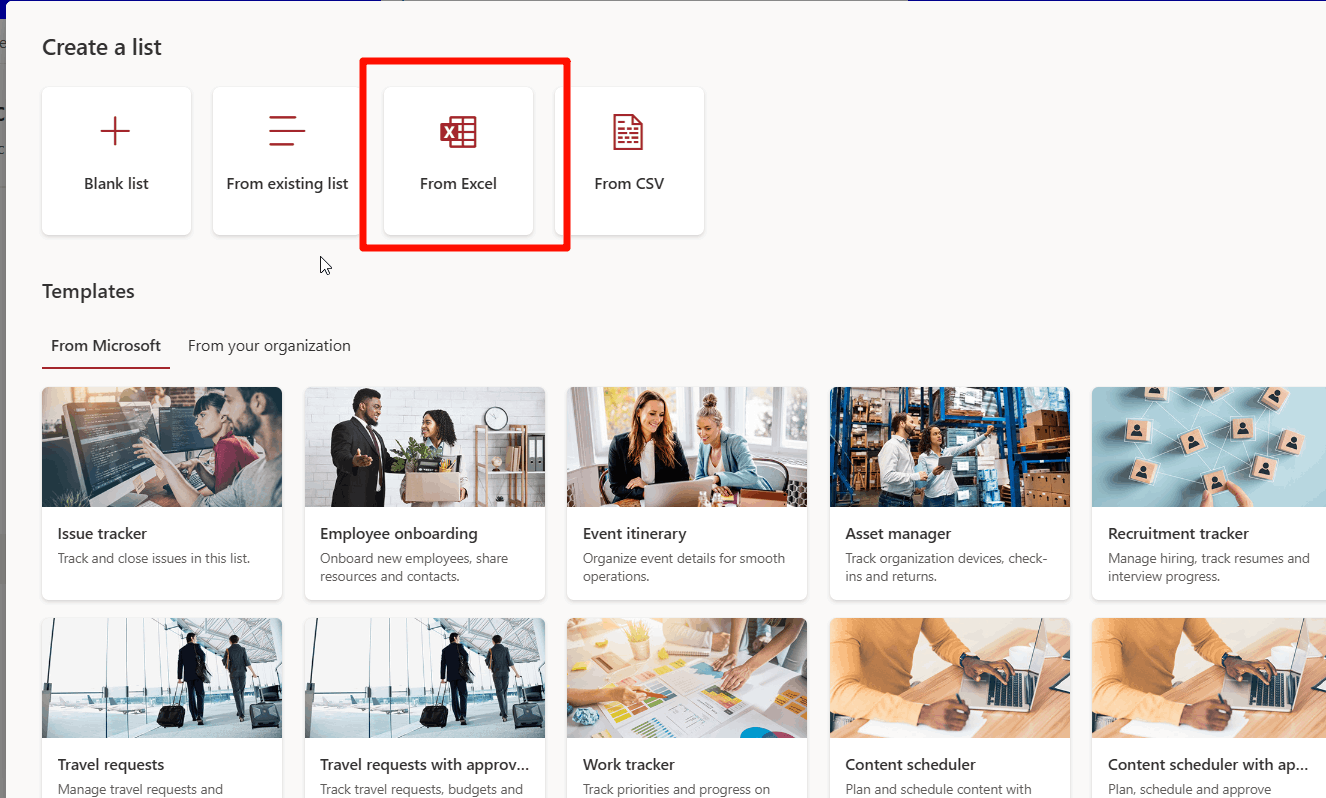Open the Issue tracker template image
This screenshot has height=798, width=1326.
pos(162,447)
